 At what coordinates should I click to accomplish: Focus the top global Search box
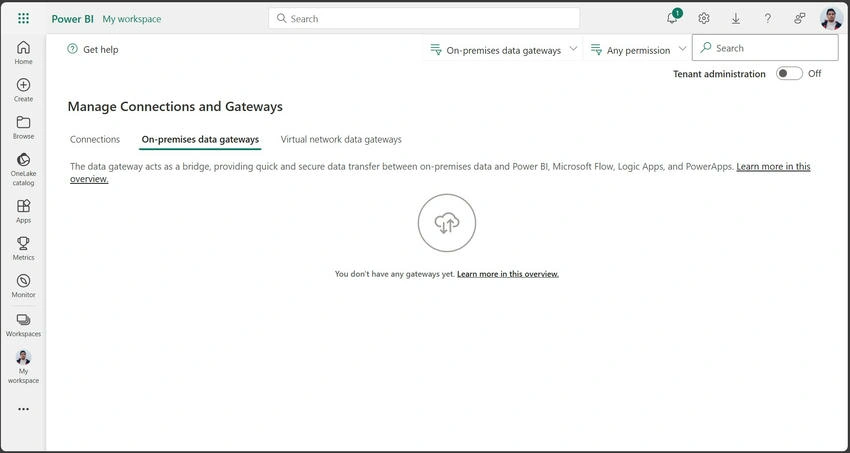click(x=424, y=18)
